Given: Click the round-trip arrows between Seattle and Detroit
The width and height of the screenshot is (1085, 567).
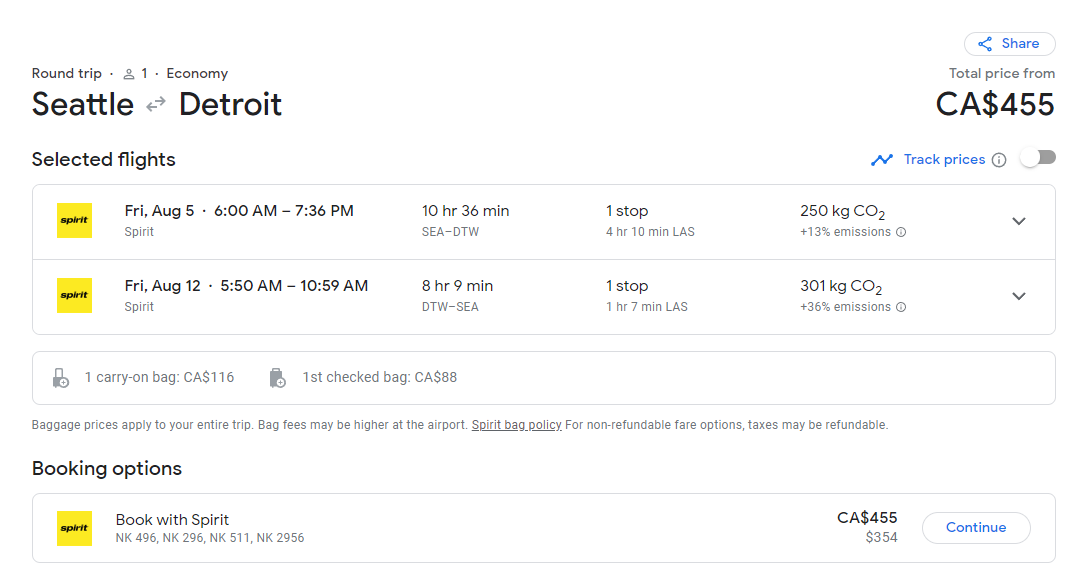Looking at the screenshot, I should [156, 104].
